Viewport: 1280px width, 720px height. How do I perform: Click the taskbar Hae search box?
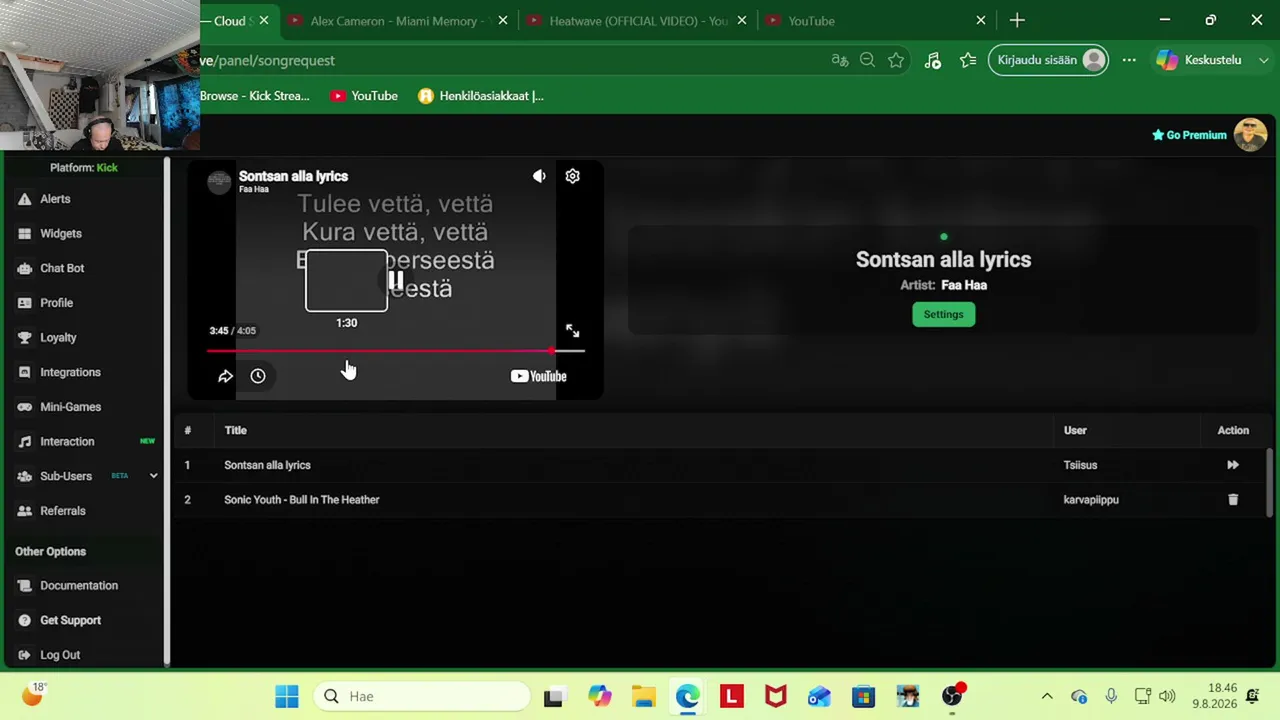(x=421, y=696)
